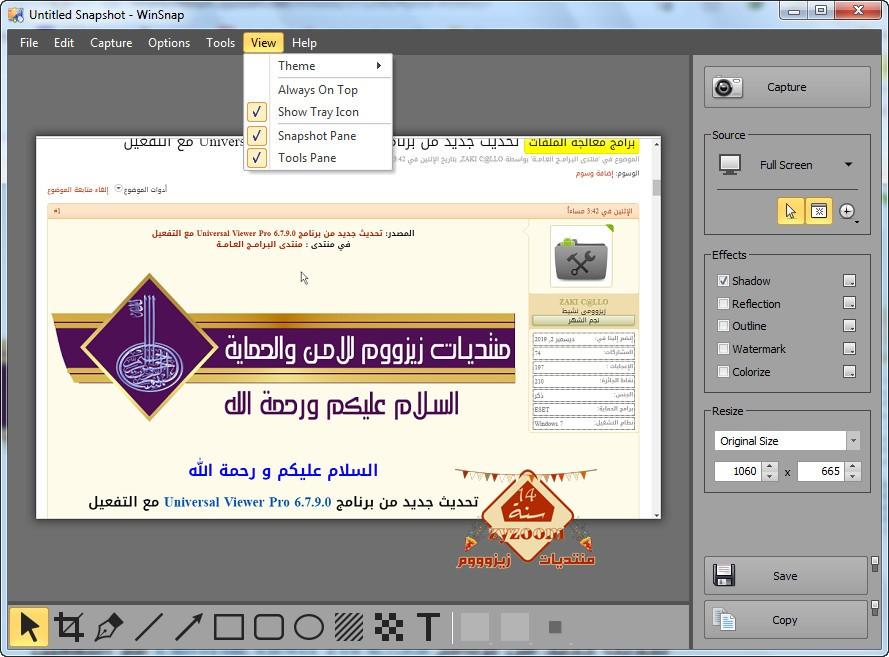Viewport: 889px width, 657px height.
Task: Open Outline effect settings button
Action: point(849,326)
